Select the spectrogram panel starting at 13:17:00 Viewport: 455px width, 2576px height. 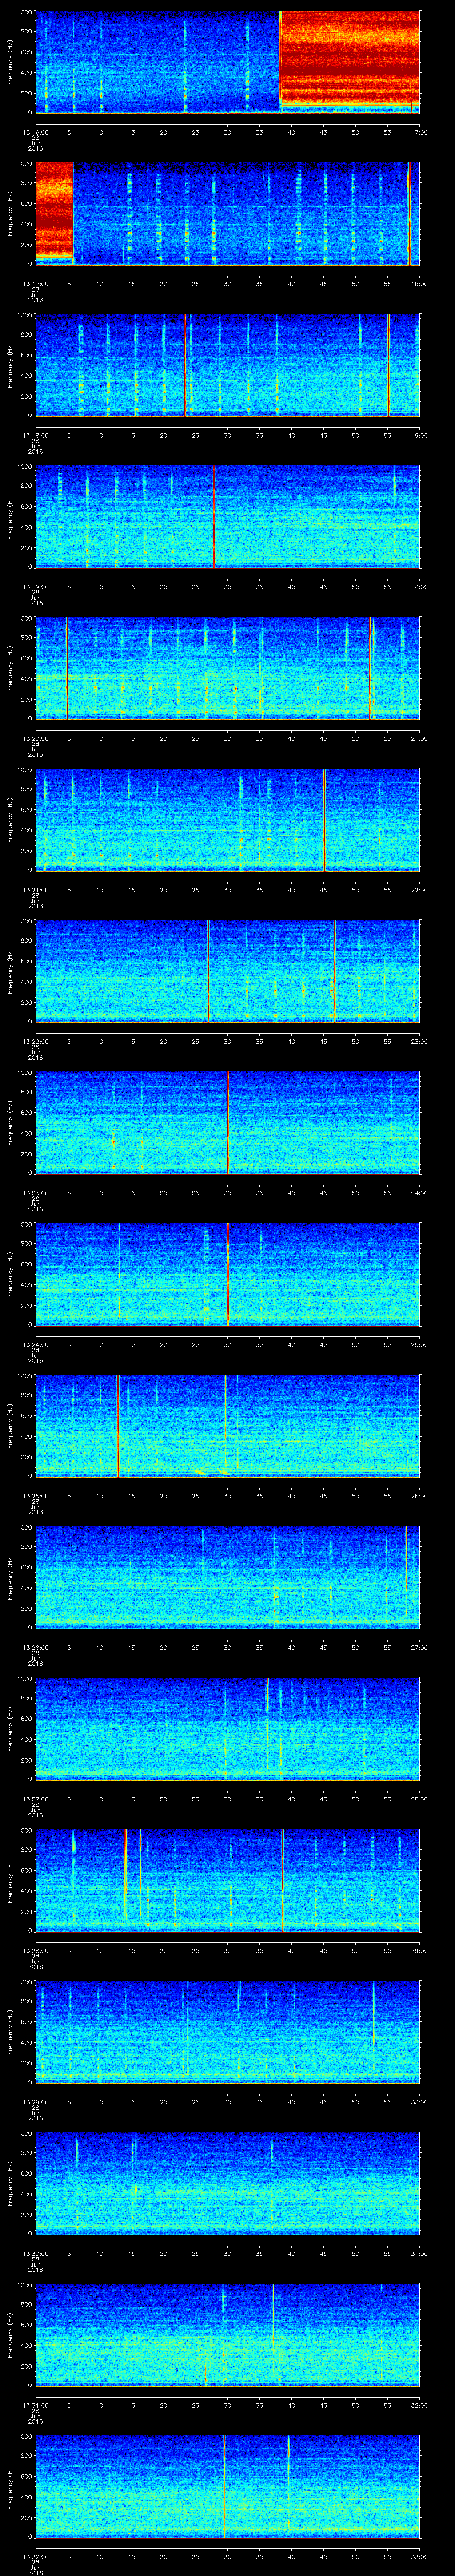(228, 213)
